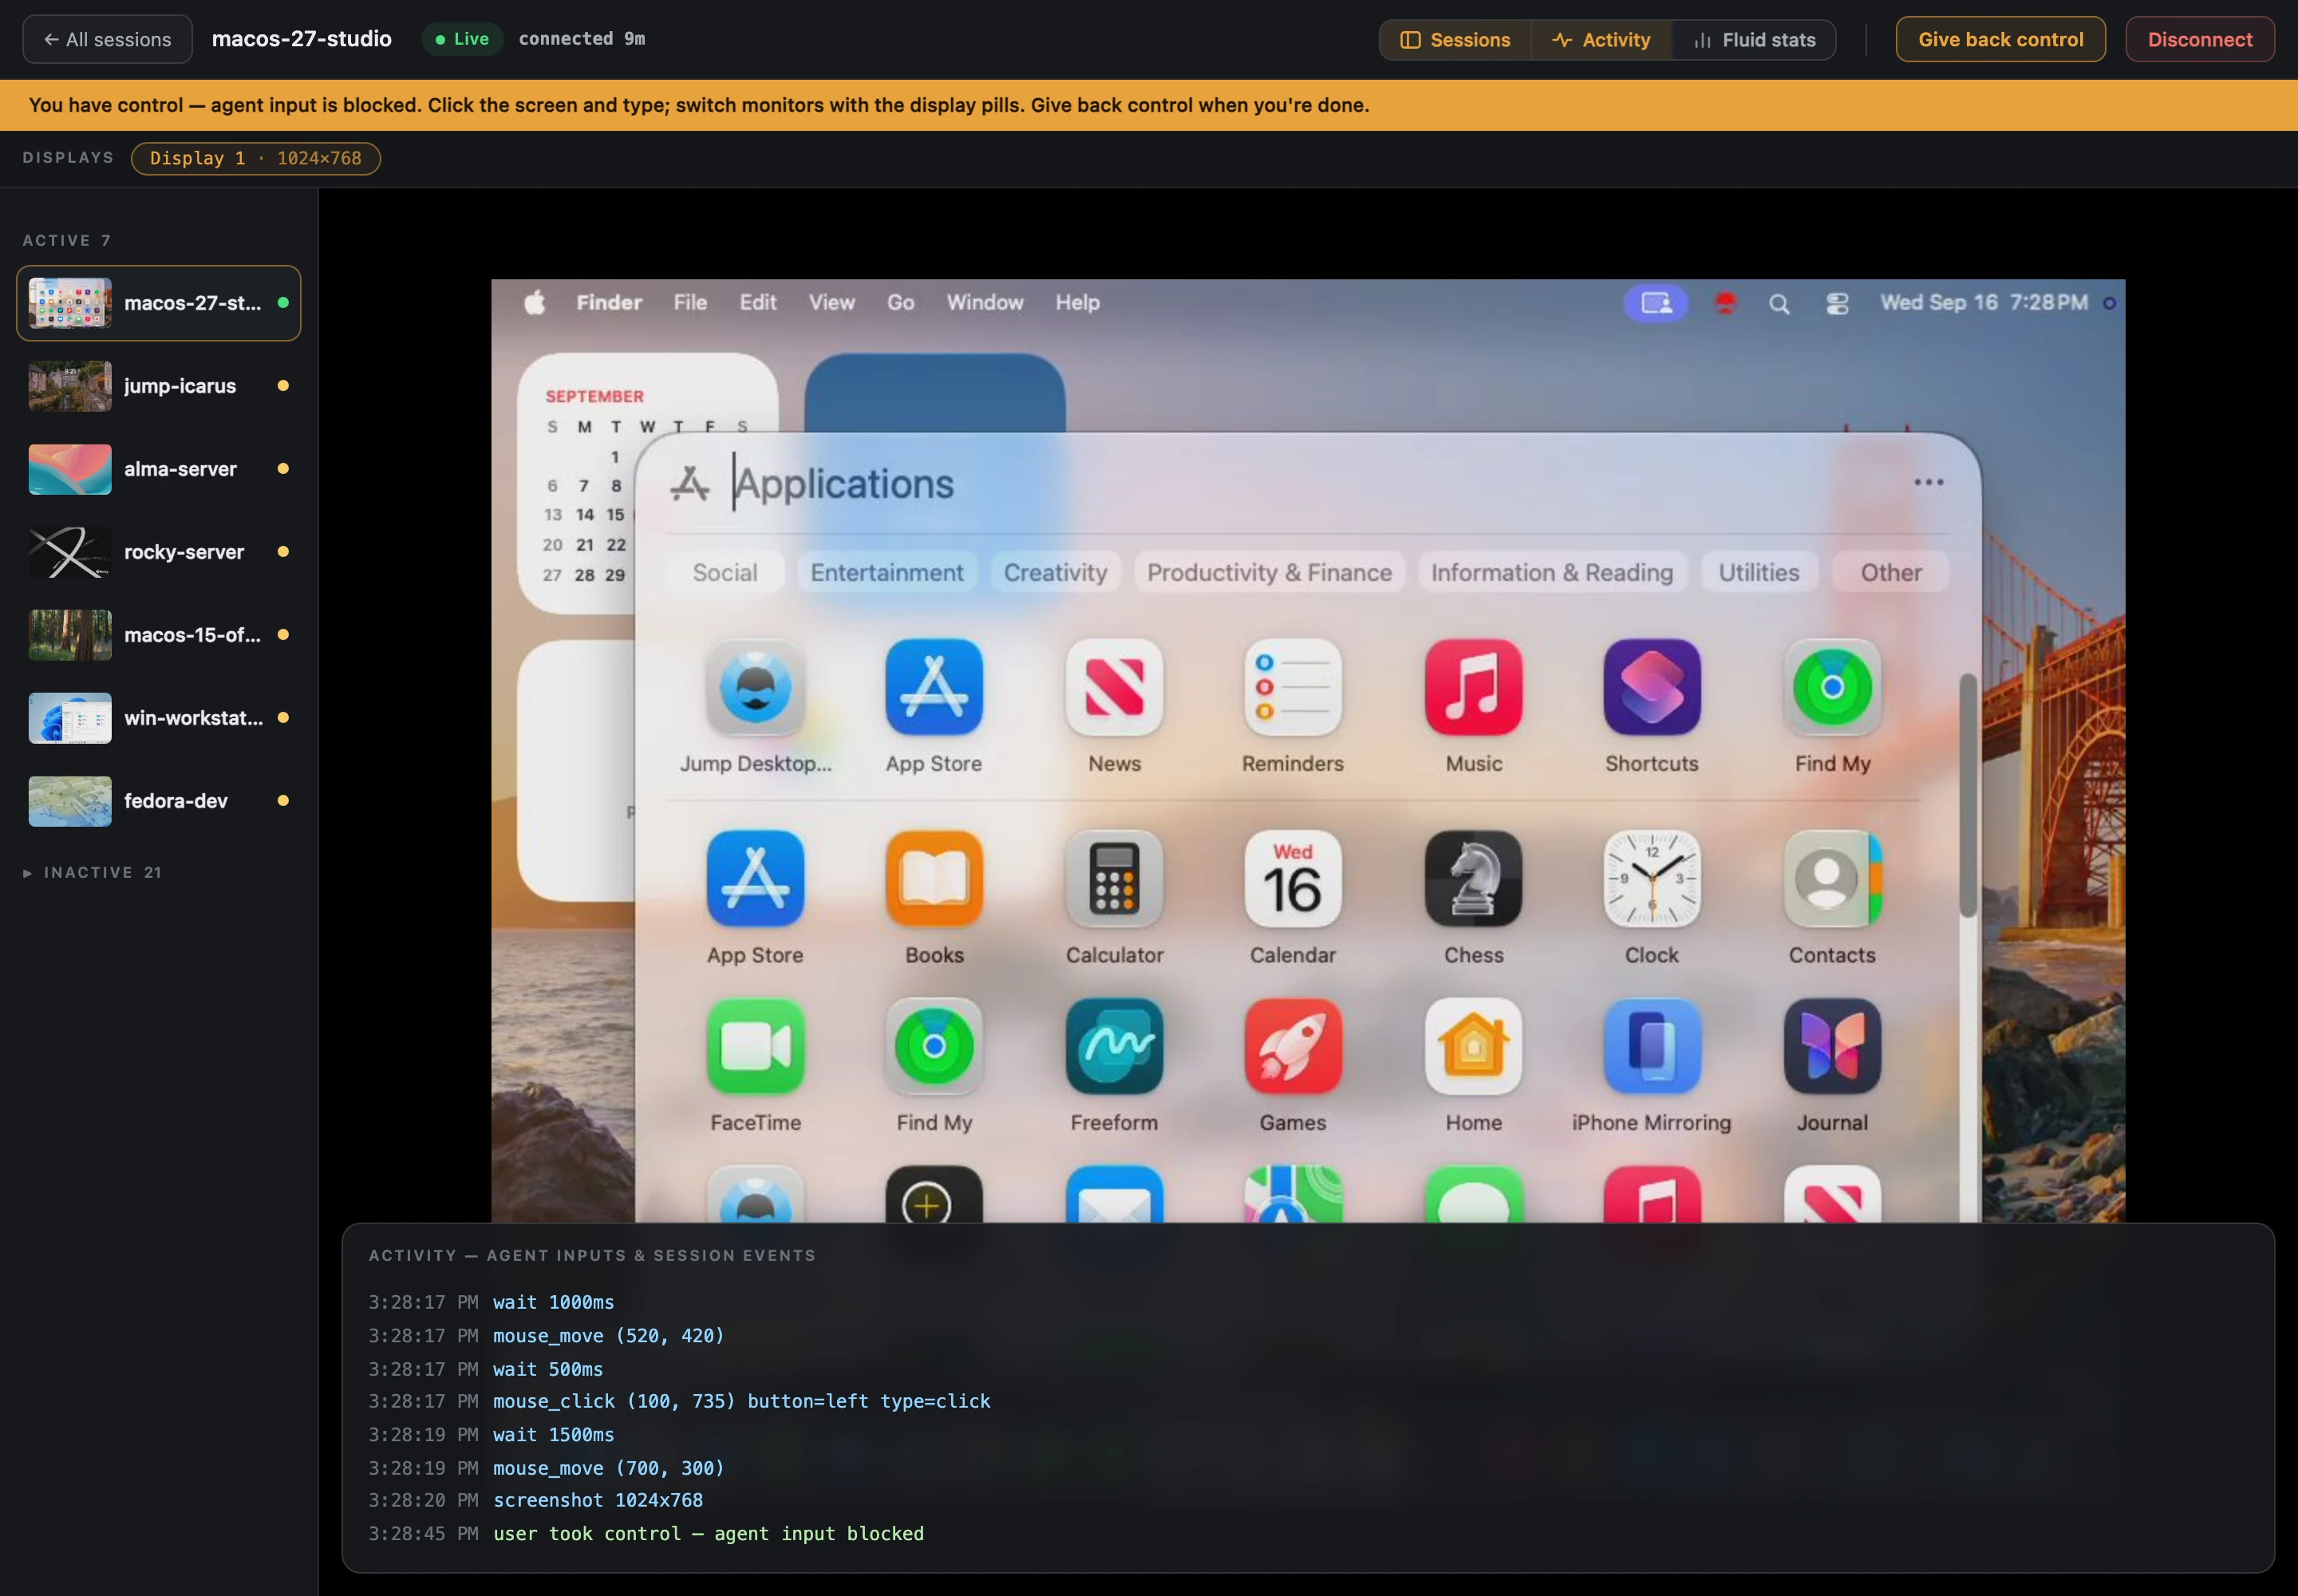The width and height of the screenshot is (2298, 1596).
Task: Select the Creativity category
Action: [x=1055, y=572]
